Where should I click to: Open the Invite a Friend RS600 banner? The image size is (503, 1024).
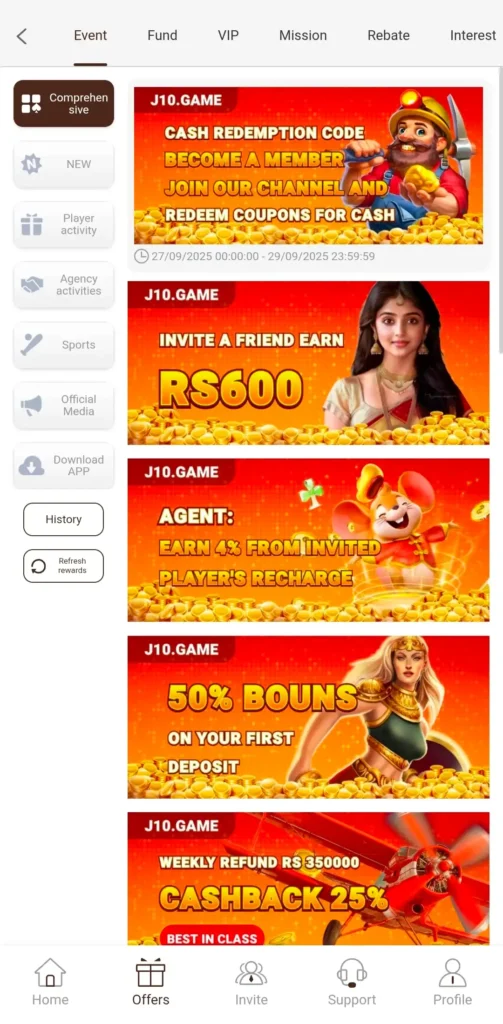(x=308, y=363)
